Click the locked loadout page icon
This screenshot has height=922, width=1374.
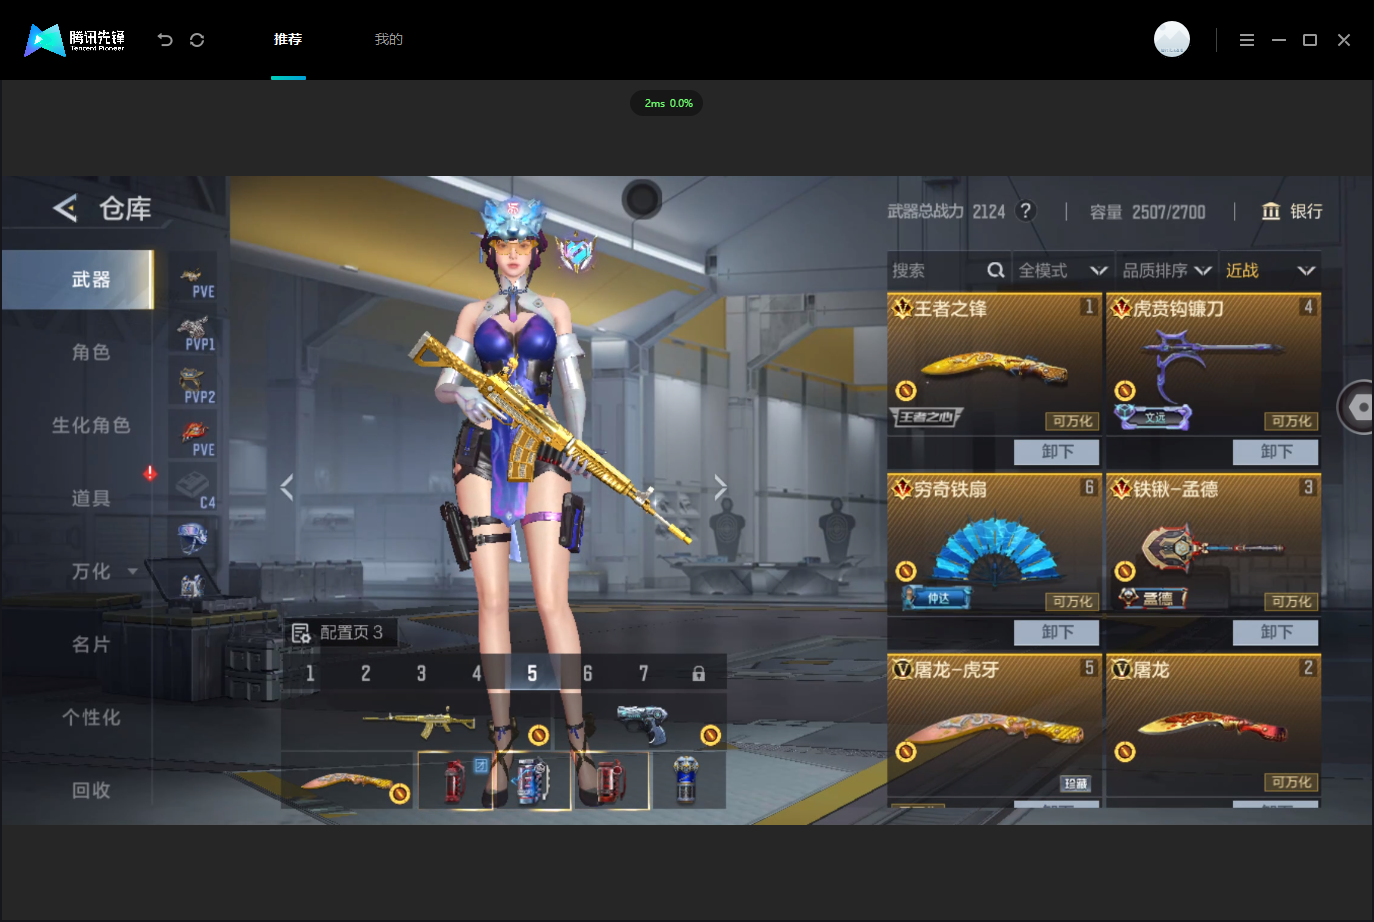pyautogui.click(x=699, y=674)
